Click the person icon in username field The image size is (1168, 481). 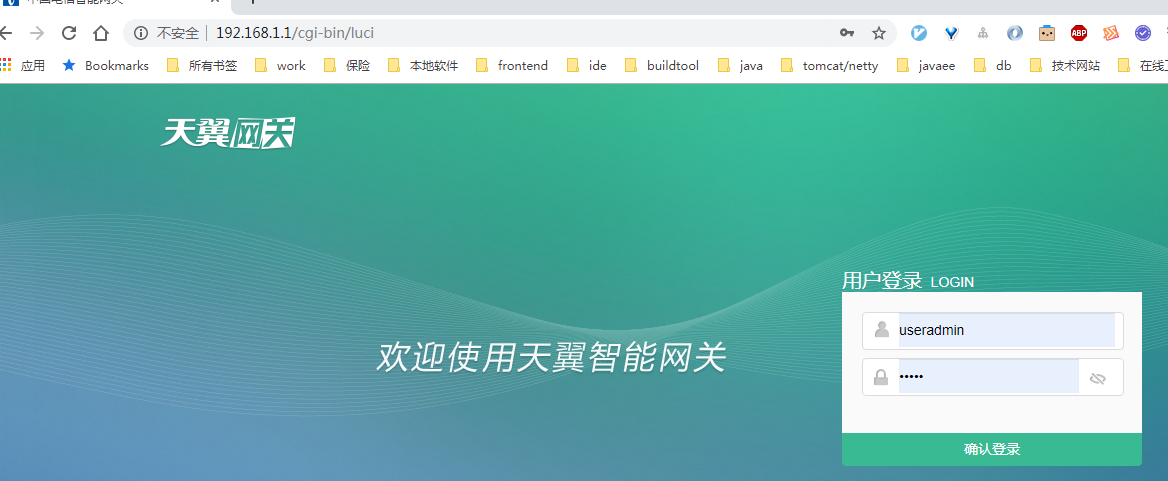tap(882, 329)
